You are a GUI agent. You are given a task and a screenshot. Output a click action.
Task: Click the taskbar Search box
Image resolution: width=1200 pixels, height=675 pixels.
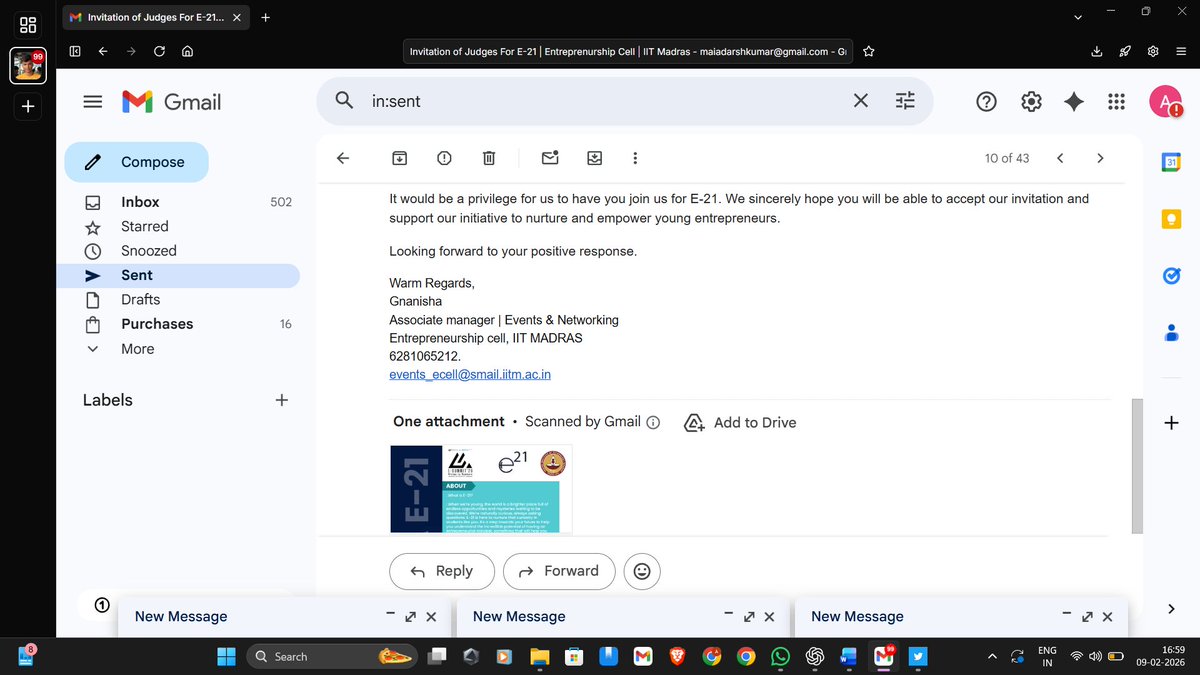pos(333,656)
